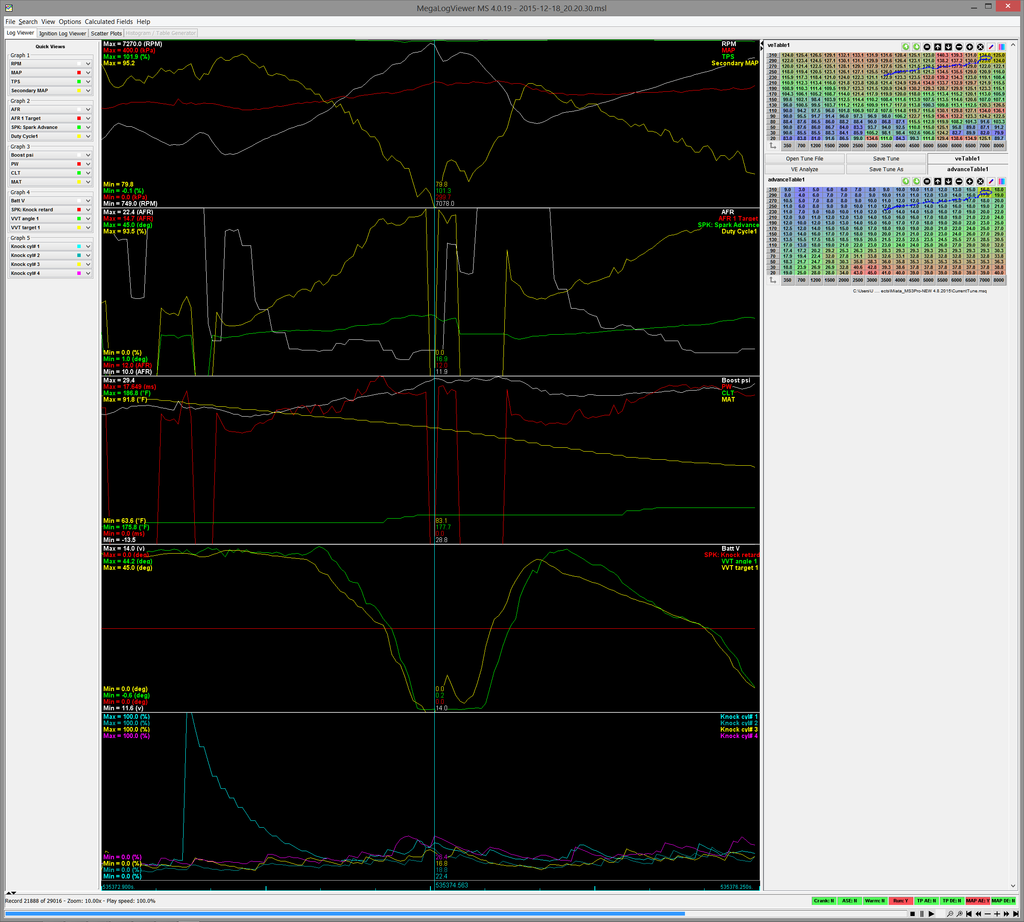Click the VE Analyze button
This screenshot has height=922, width=1024.
[x=804, y=169]
